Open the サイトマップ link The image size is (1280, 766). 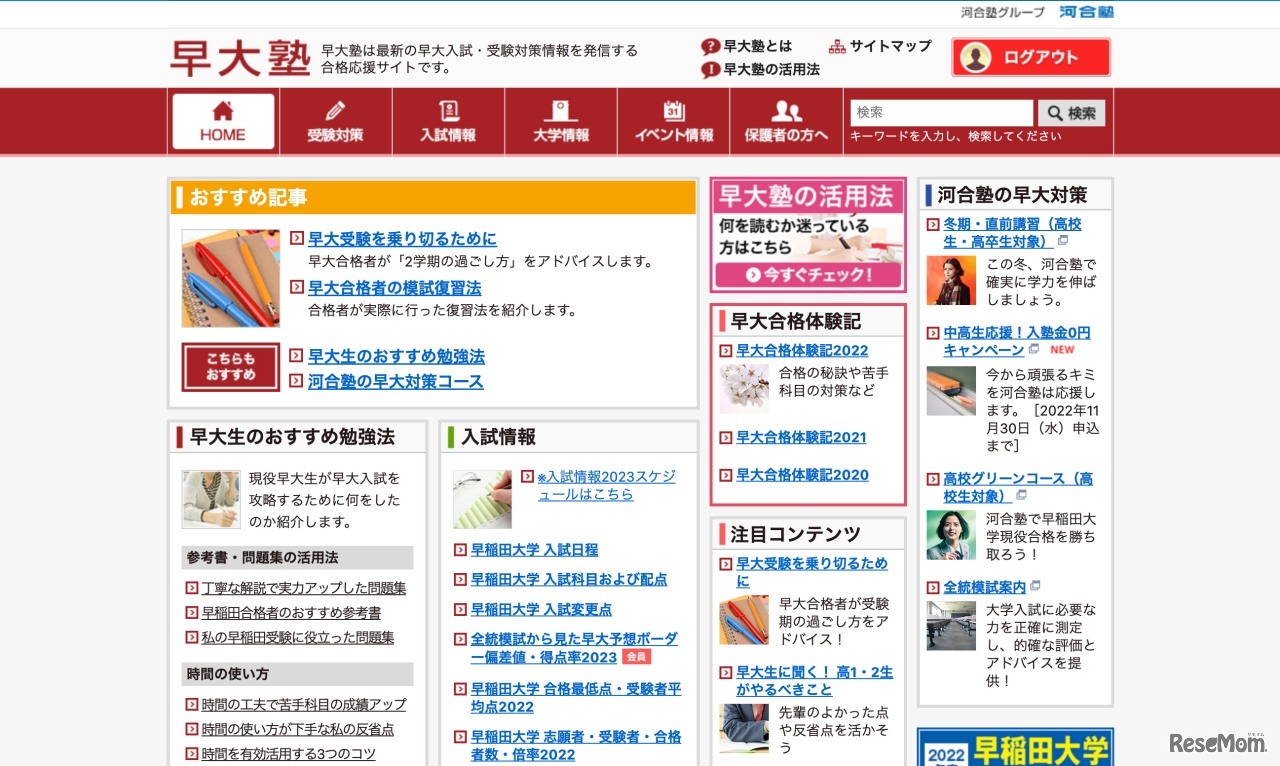tap(880, 46)
